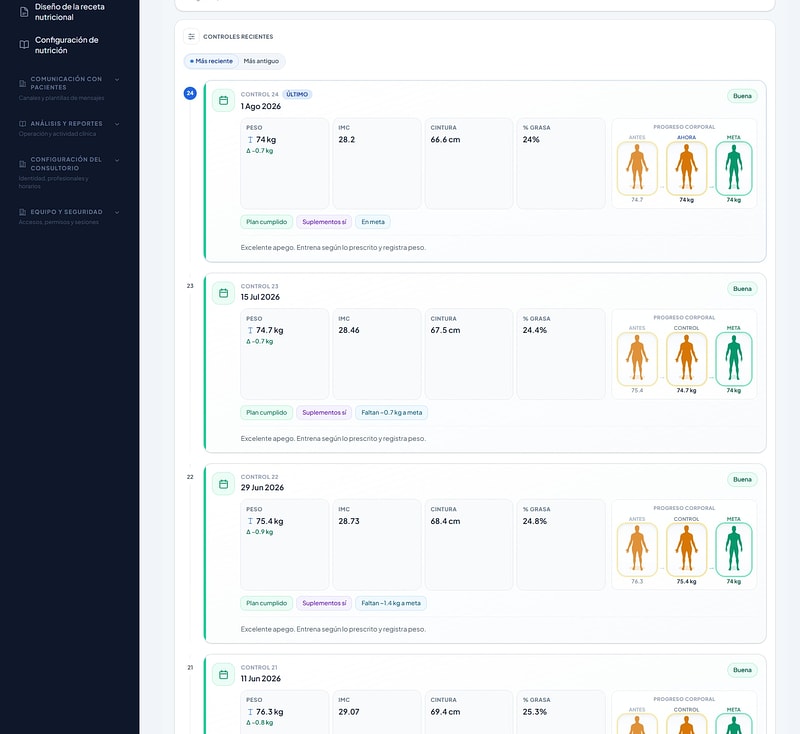Image resolution: width=800 pixels, height=734 pixels.
Task: Switch sorting to Más antiguo
Action: point(261,61)
